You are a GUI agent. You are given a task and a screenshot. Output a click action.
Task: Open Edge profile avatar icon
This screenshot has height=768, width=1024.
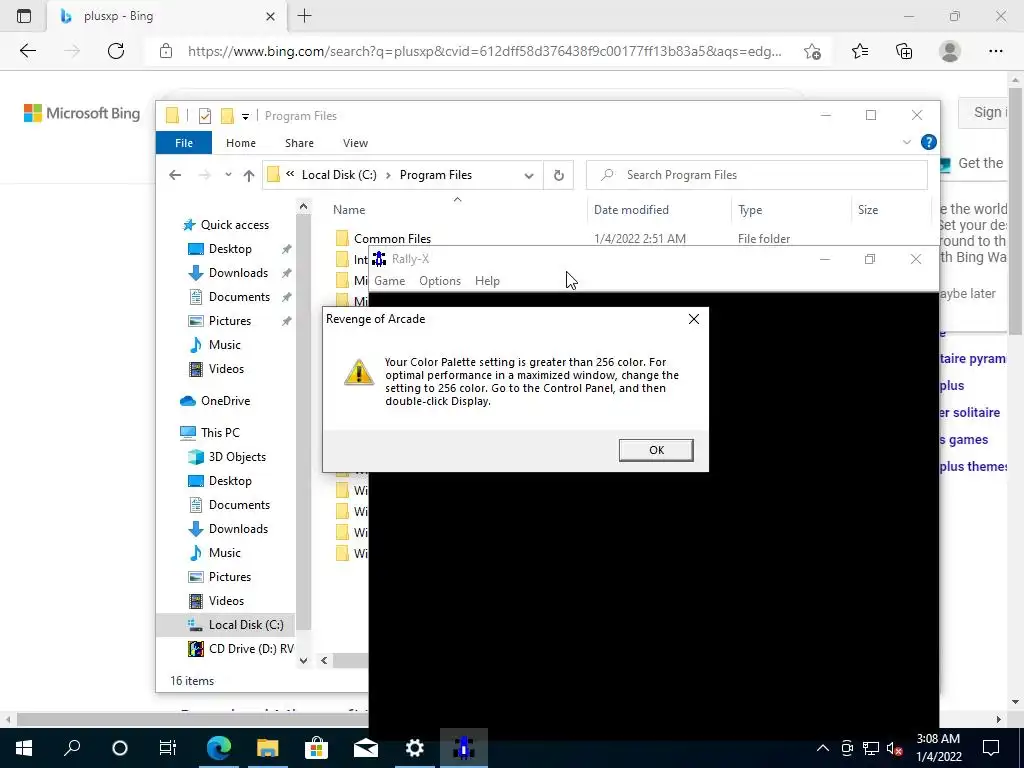coord(950,51)
